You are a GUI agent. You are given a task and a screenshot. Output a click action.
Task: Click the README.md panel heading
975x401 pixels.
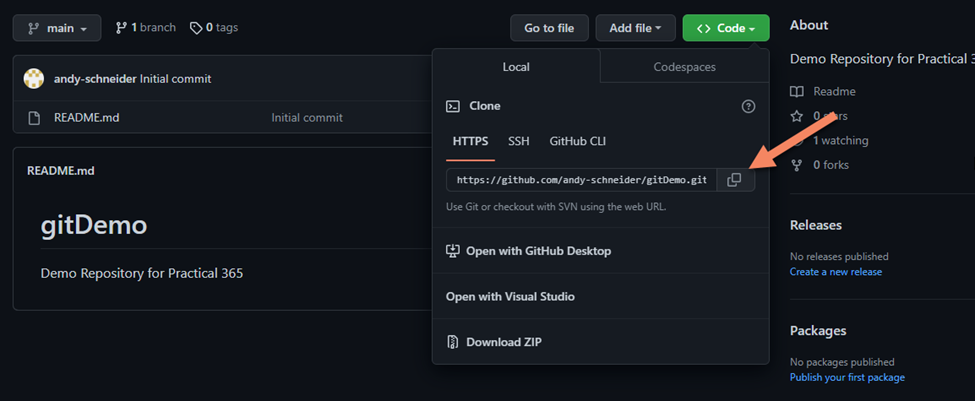click(61, 170)
